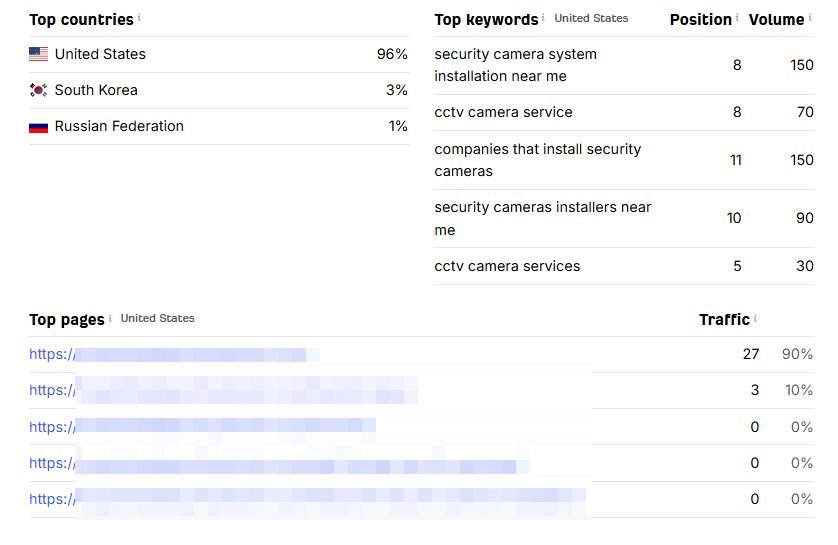Click keyword 'cctv camera services'

coord(507,266)
